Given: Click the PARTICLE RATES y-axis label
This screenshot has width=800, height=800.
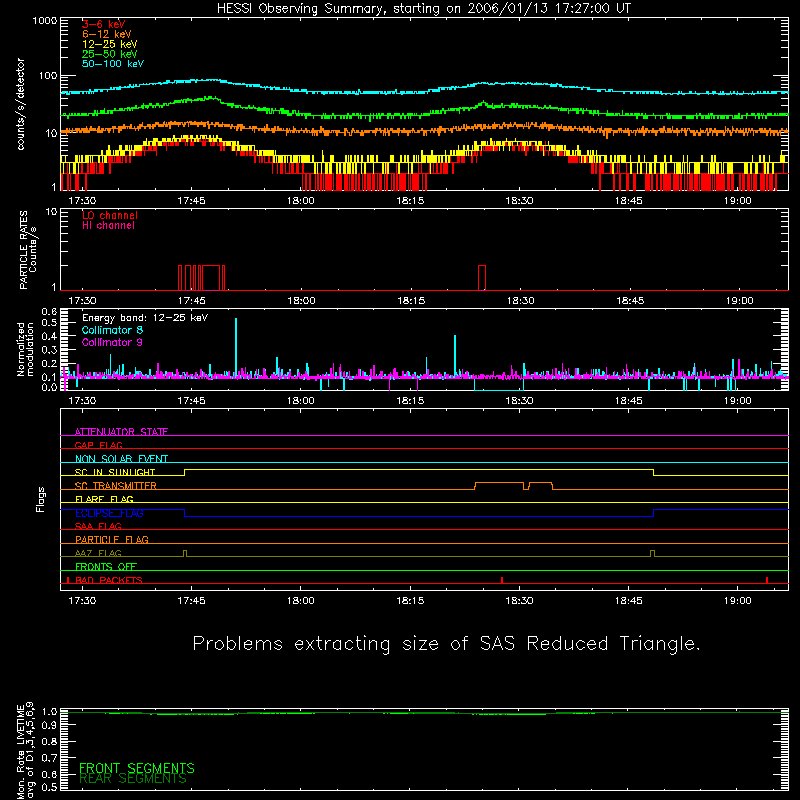Looking at the screenshot, I should coord(28,250).
